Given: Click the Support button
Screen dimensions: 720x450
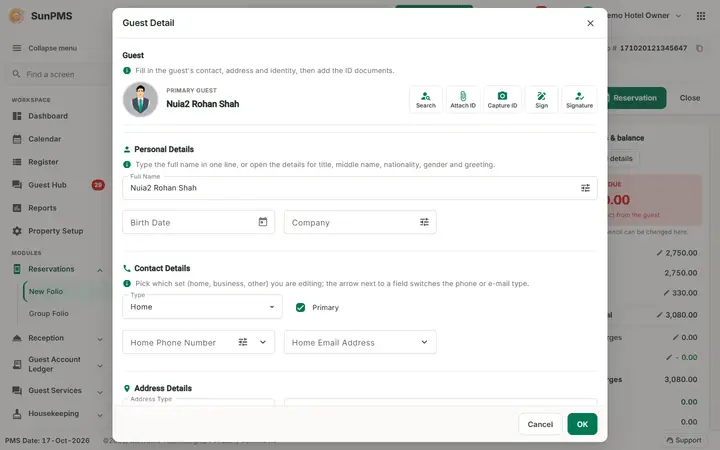Looking at the screenshot, I should click(684, 440).
